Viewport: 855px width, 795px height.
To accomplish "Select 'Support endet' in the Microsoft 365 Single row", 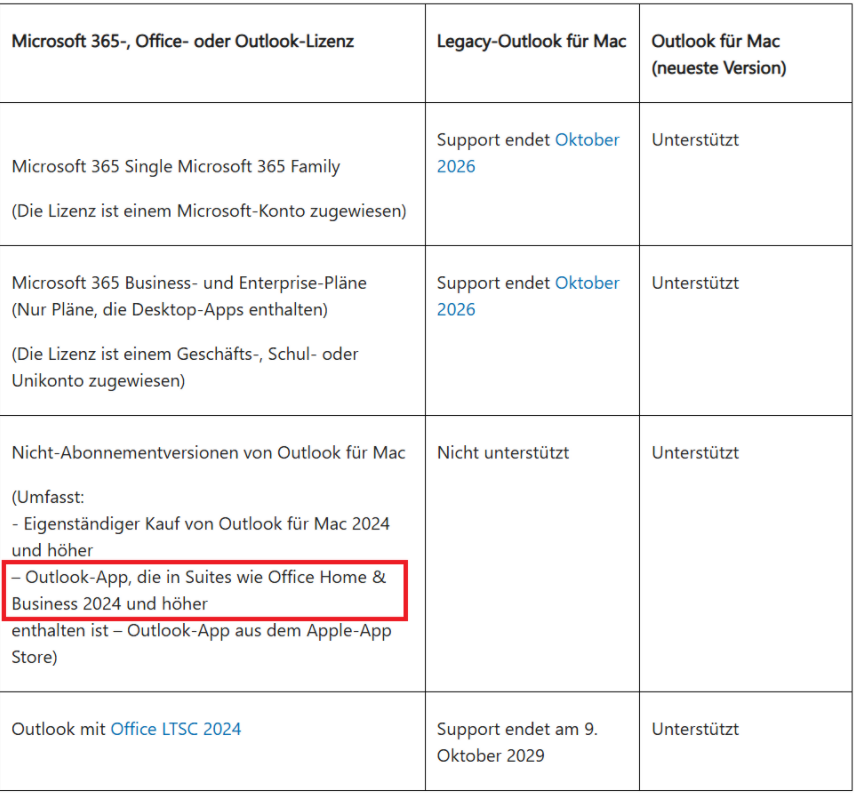I will [x=493, y=140].
